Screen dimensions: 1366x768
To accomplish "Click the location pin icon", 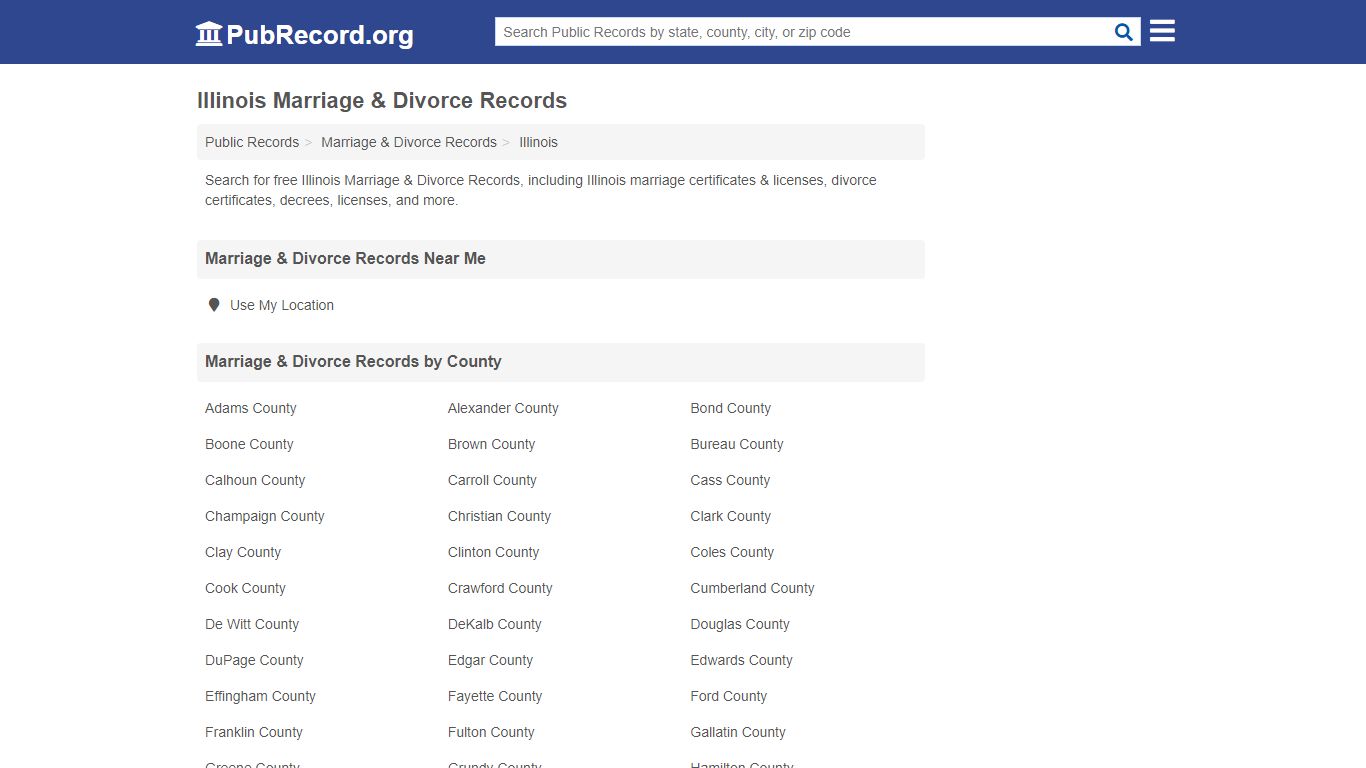I will coord(213,305).
